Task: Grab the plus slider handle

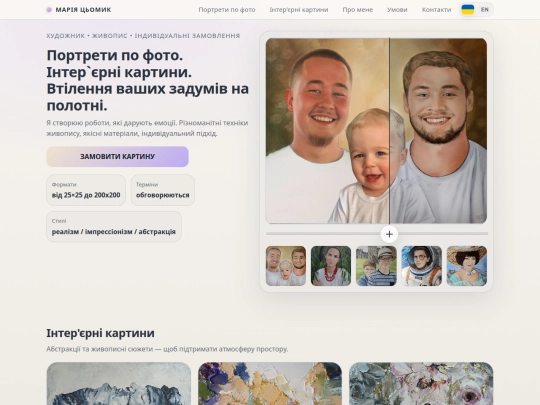Action: click(x=389, y=234)
